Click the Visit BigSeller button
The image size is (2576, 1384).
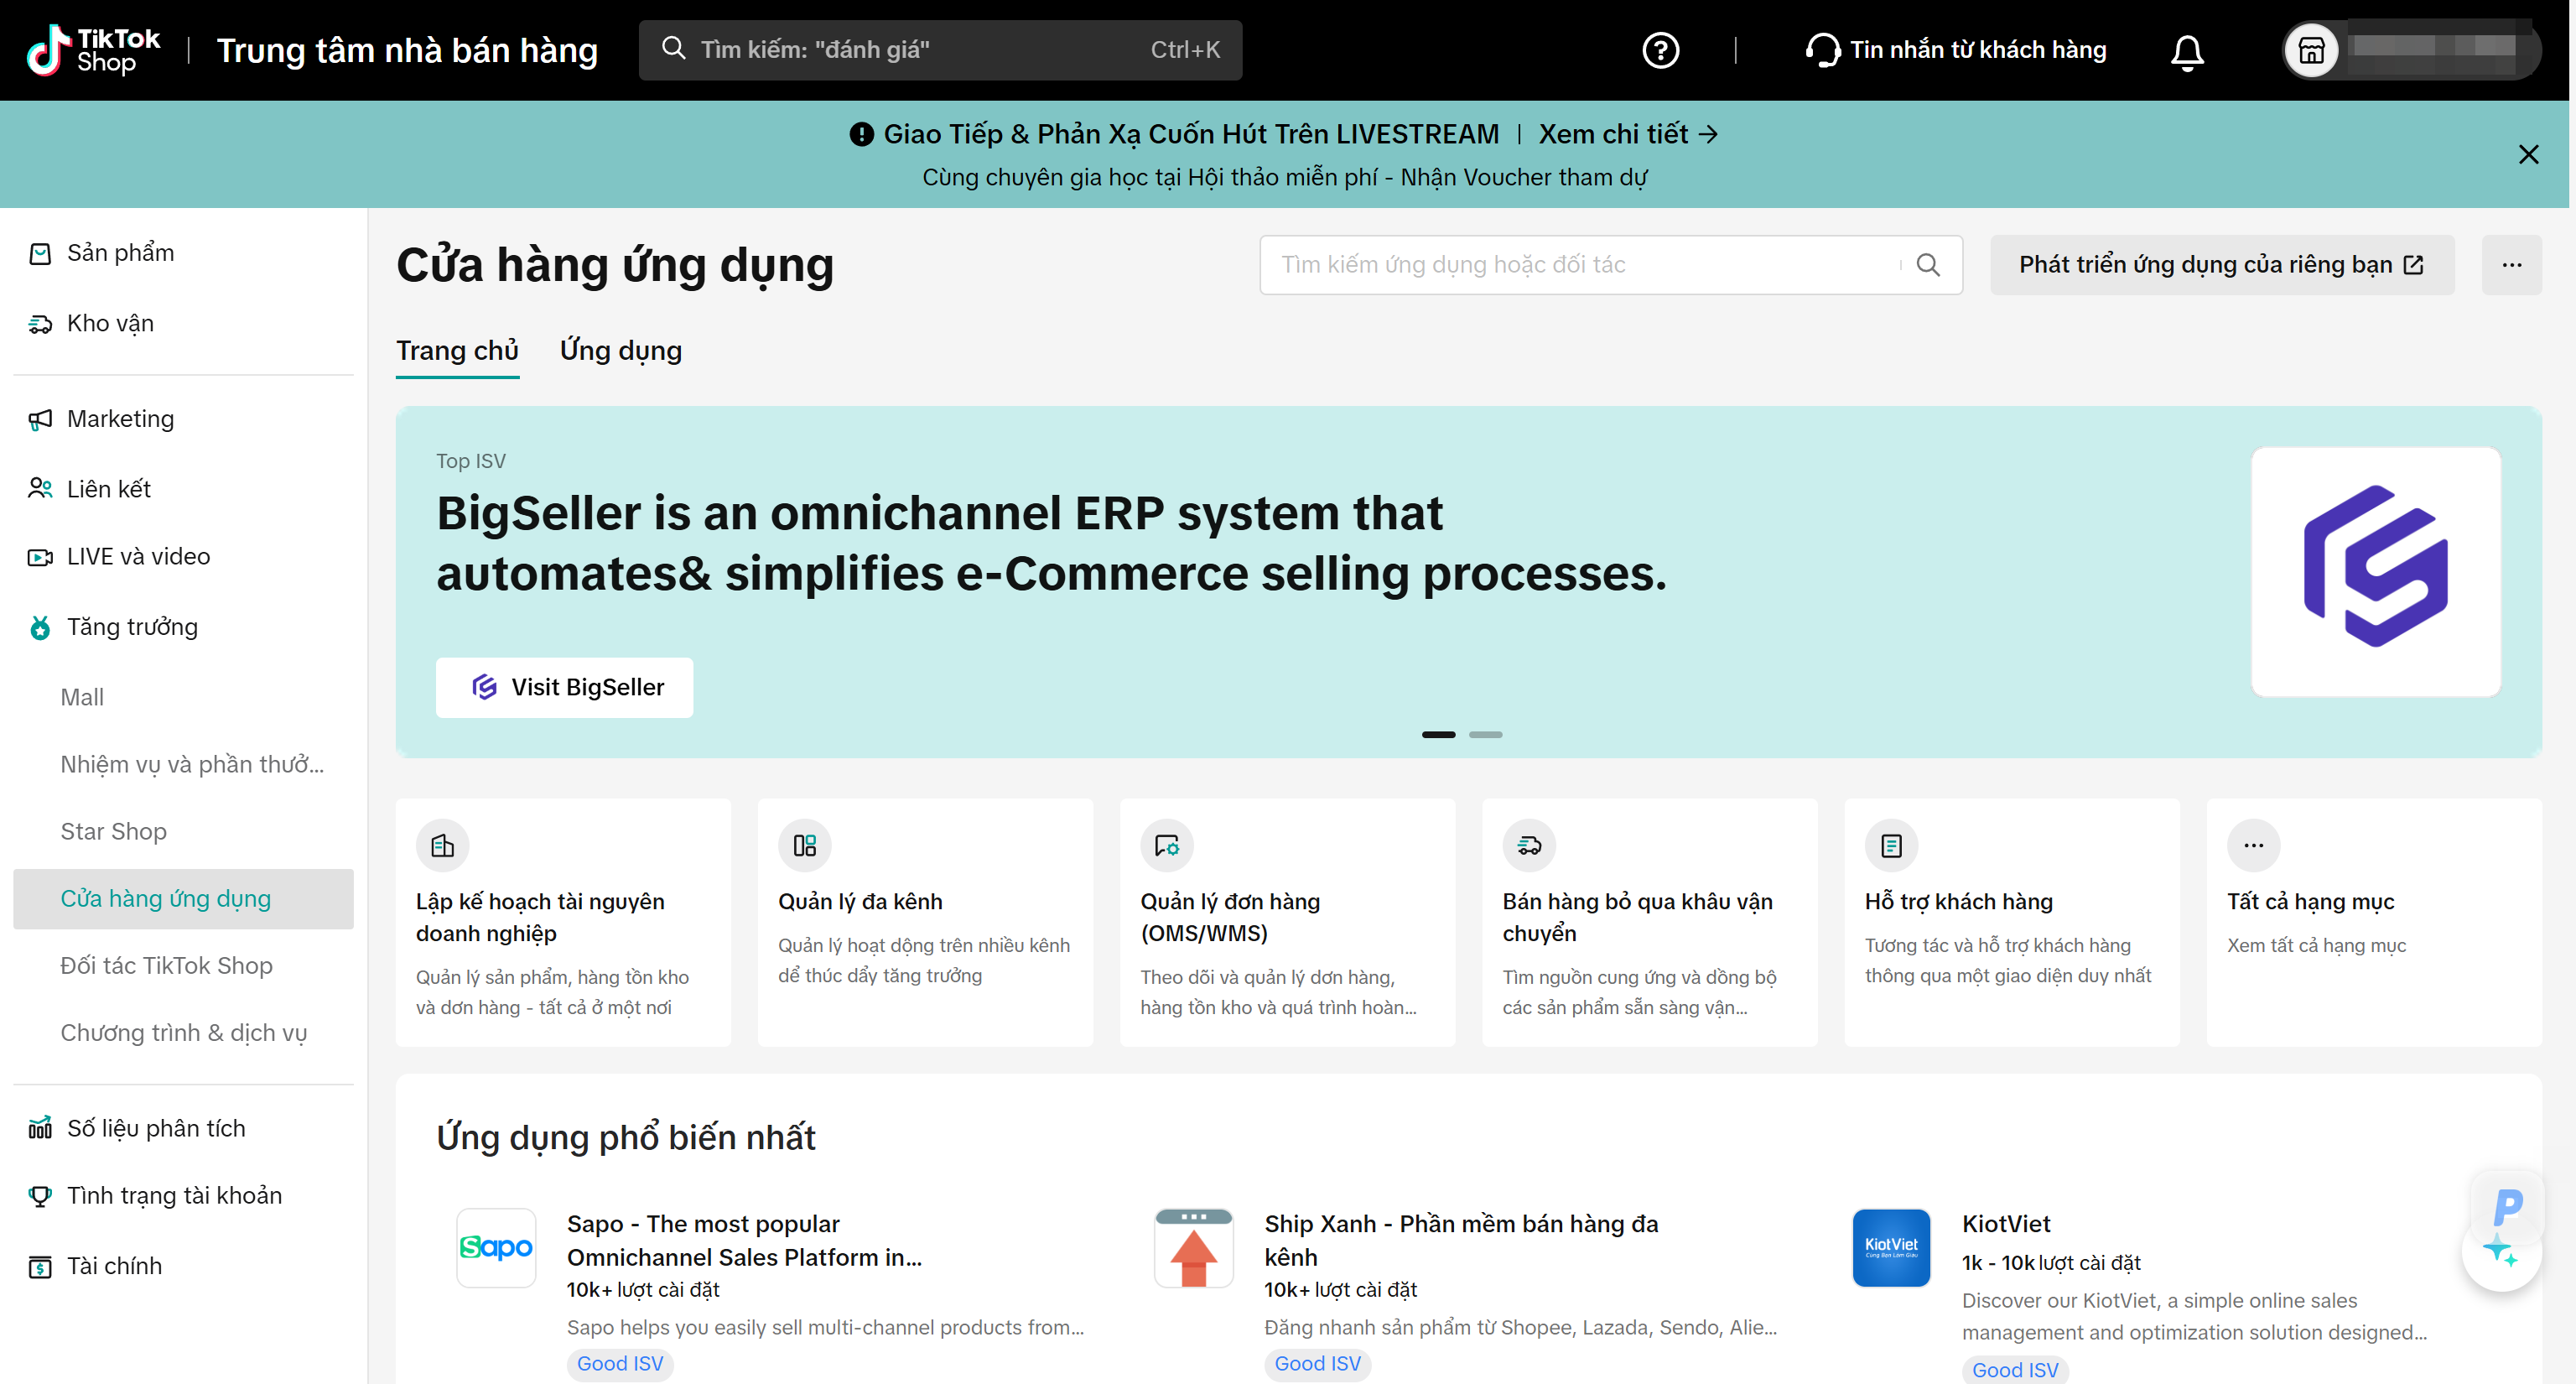(564, 687)
